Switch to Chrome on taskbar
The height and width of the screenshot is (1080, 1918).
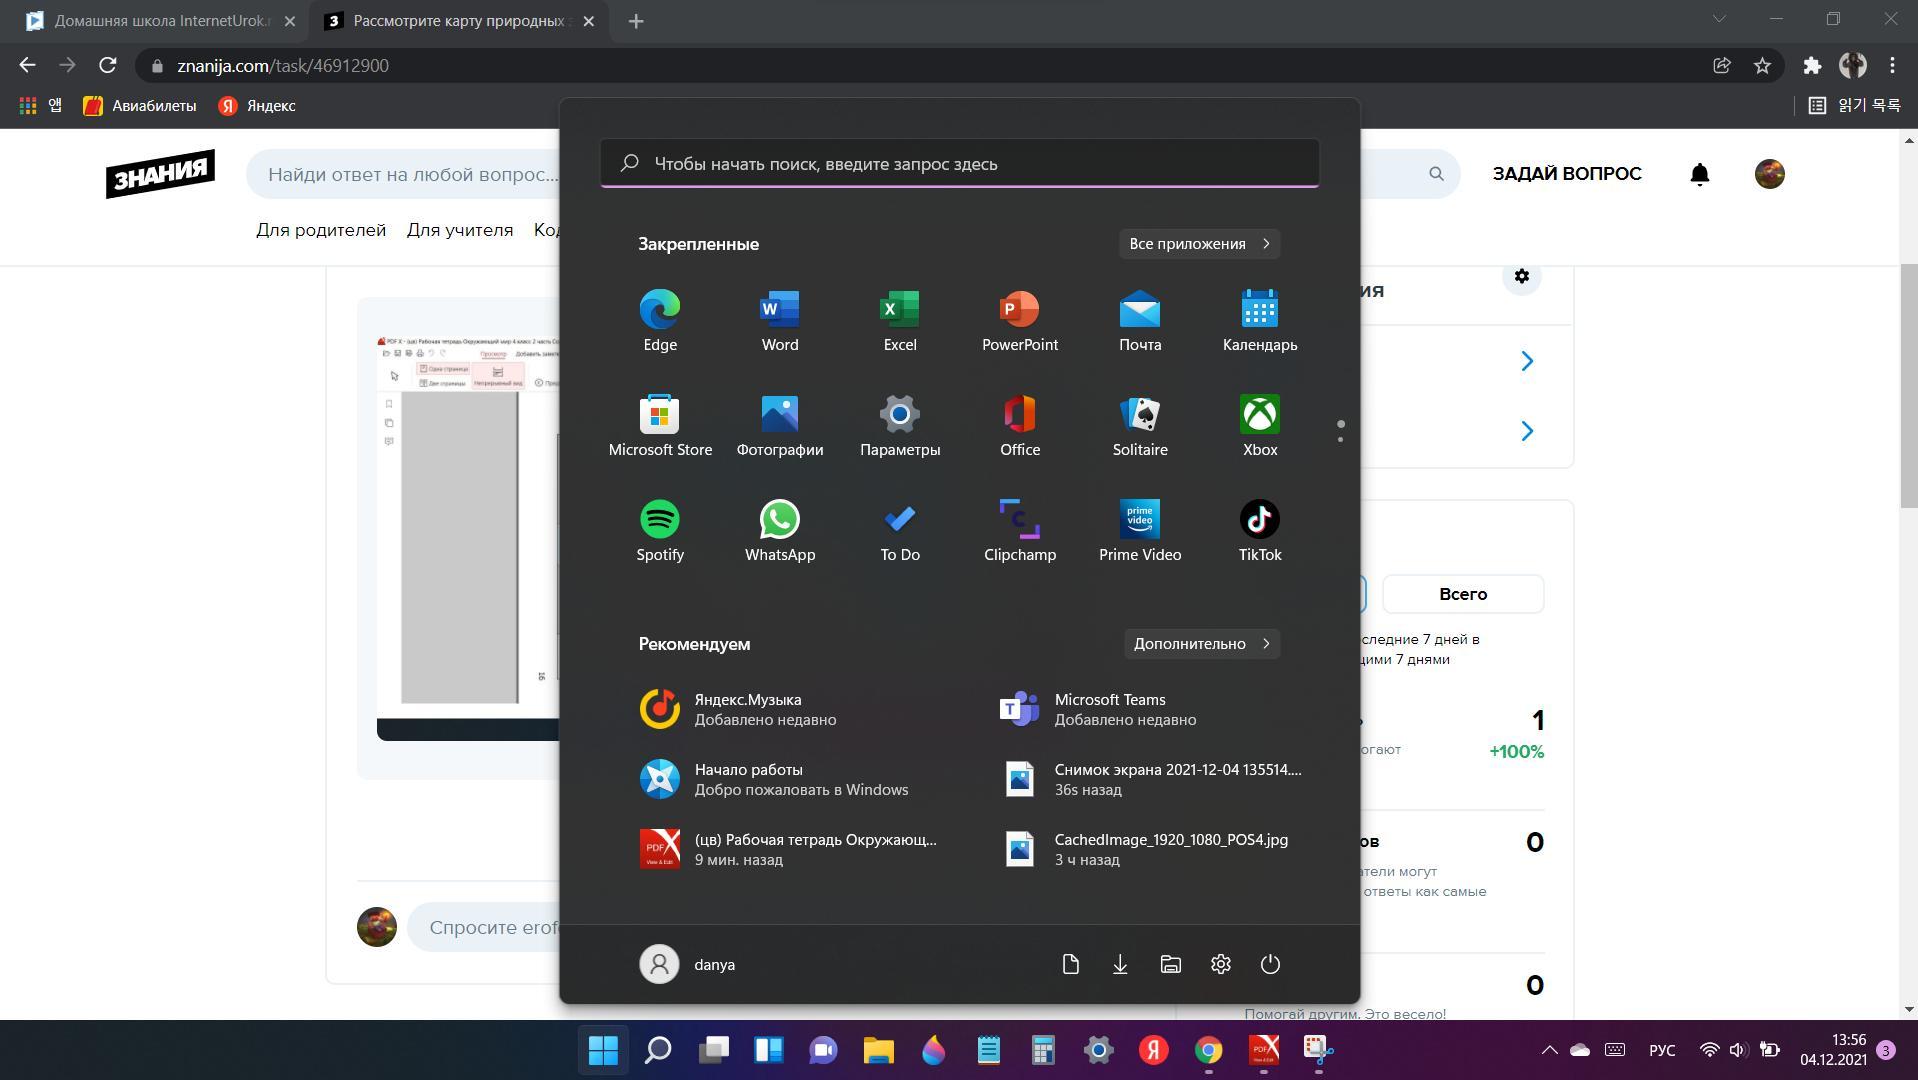click(x=1208, y=1050)
